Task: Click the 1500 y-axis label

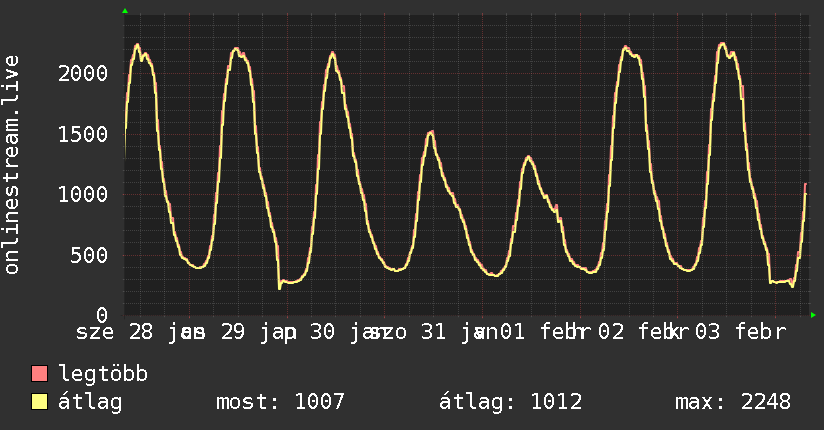Action: click(83, 134)
